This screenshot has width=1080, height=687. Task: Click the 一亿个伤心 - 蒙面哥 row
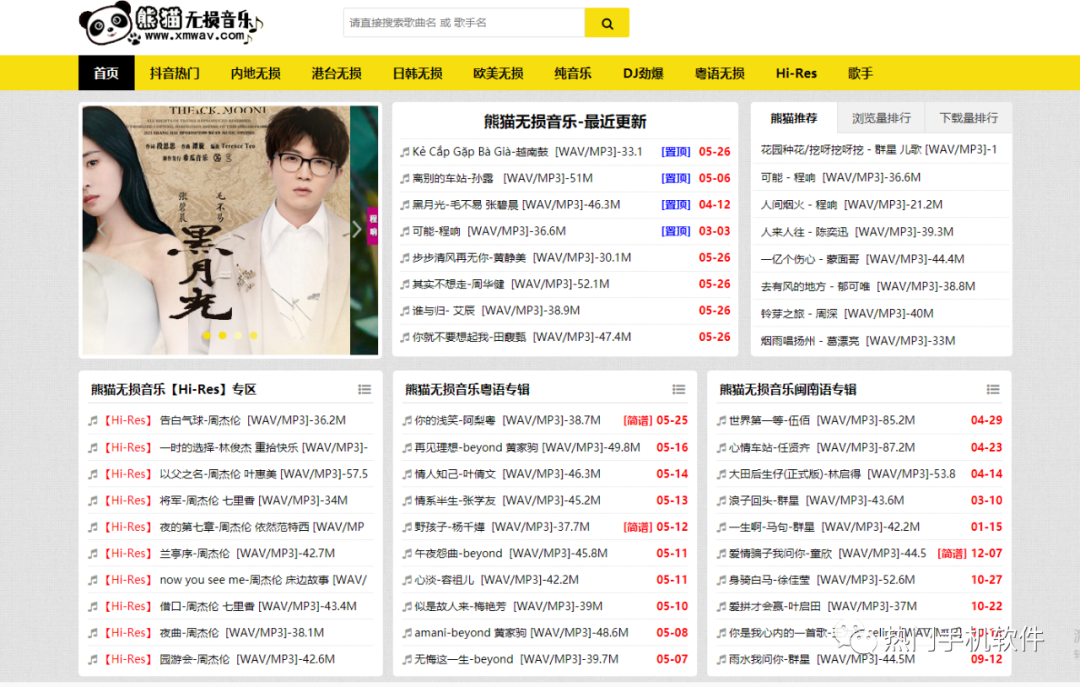[x=881, y=259]
